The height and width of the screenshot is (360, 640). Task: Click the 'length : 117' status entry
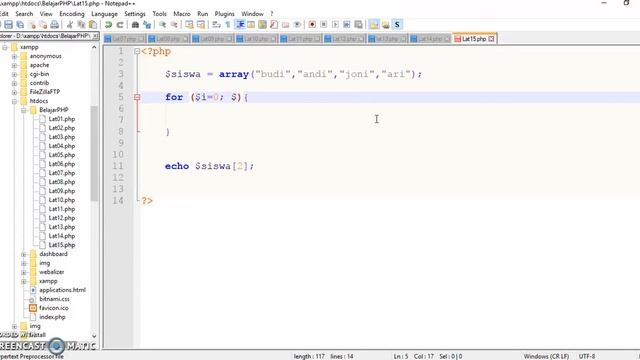pyautogui.click(x=309, y=356)
